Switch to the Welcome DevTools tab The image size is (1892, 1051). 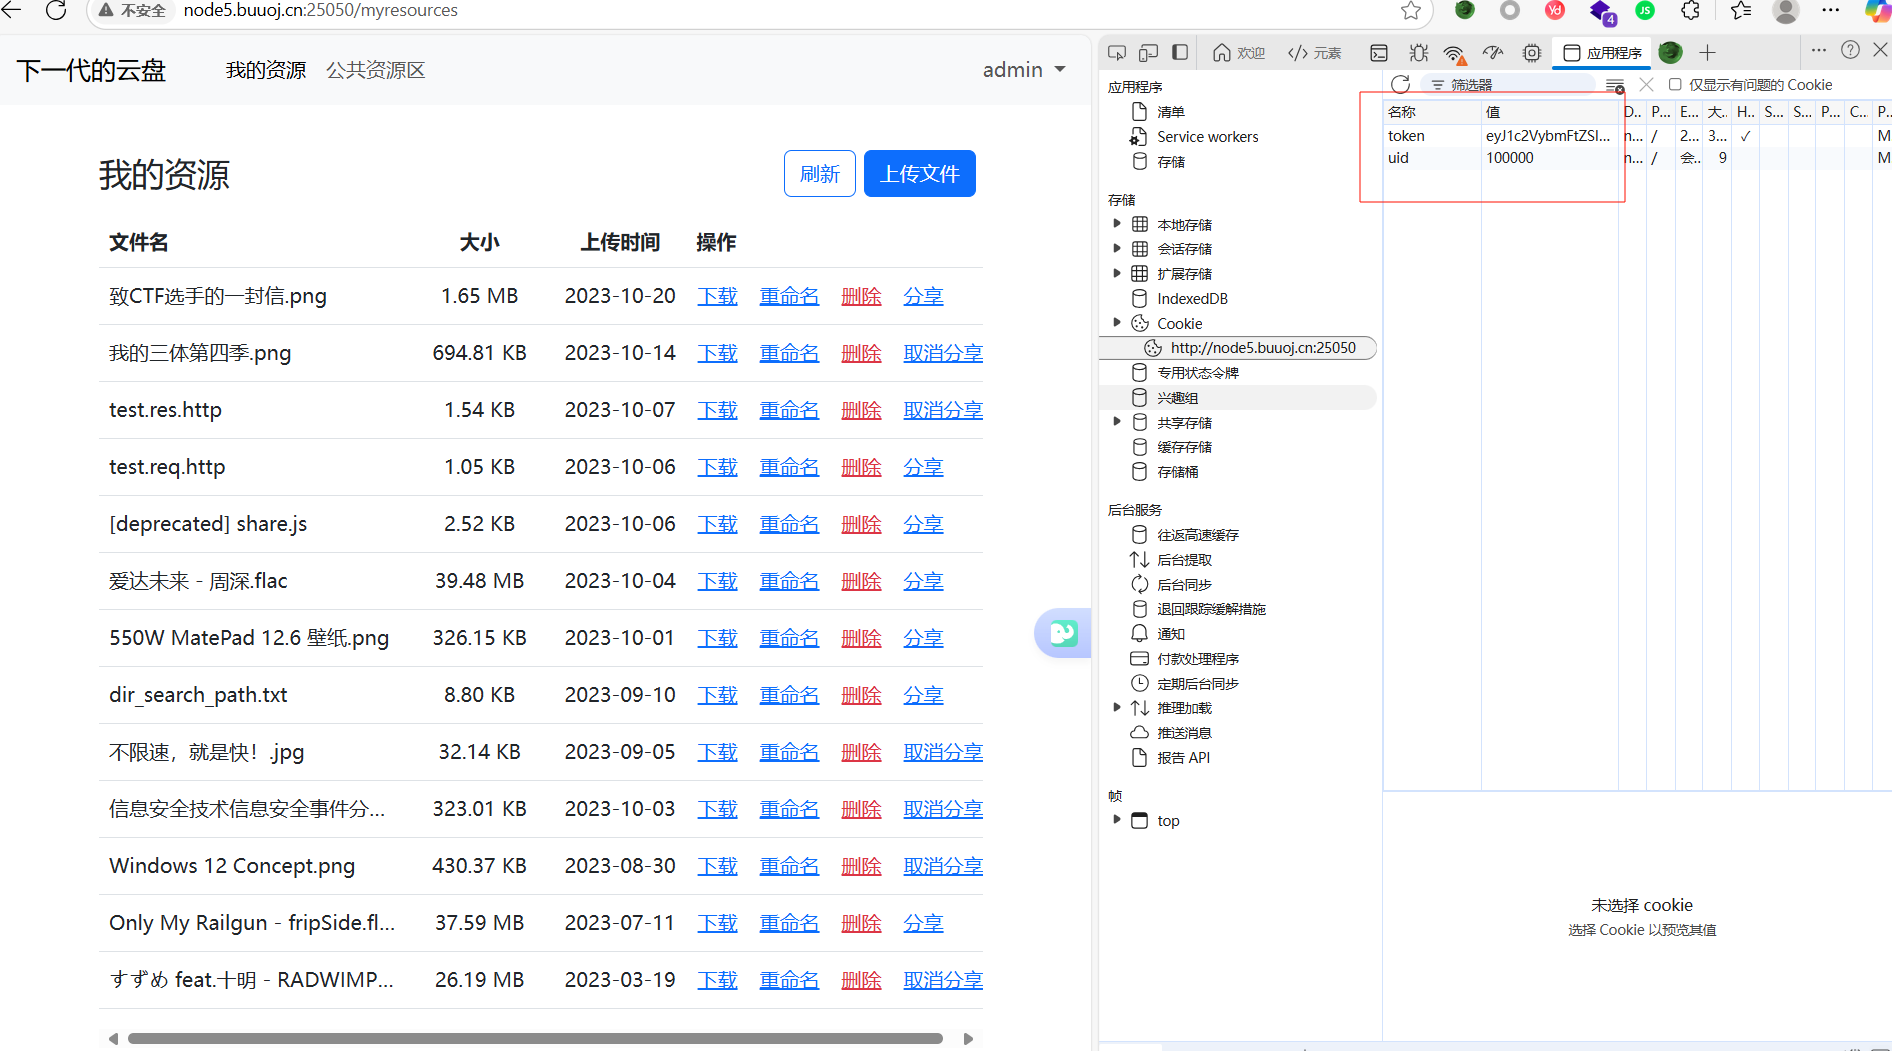click(1239, 53)
